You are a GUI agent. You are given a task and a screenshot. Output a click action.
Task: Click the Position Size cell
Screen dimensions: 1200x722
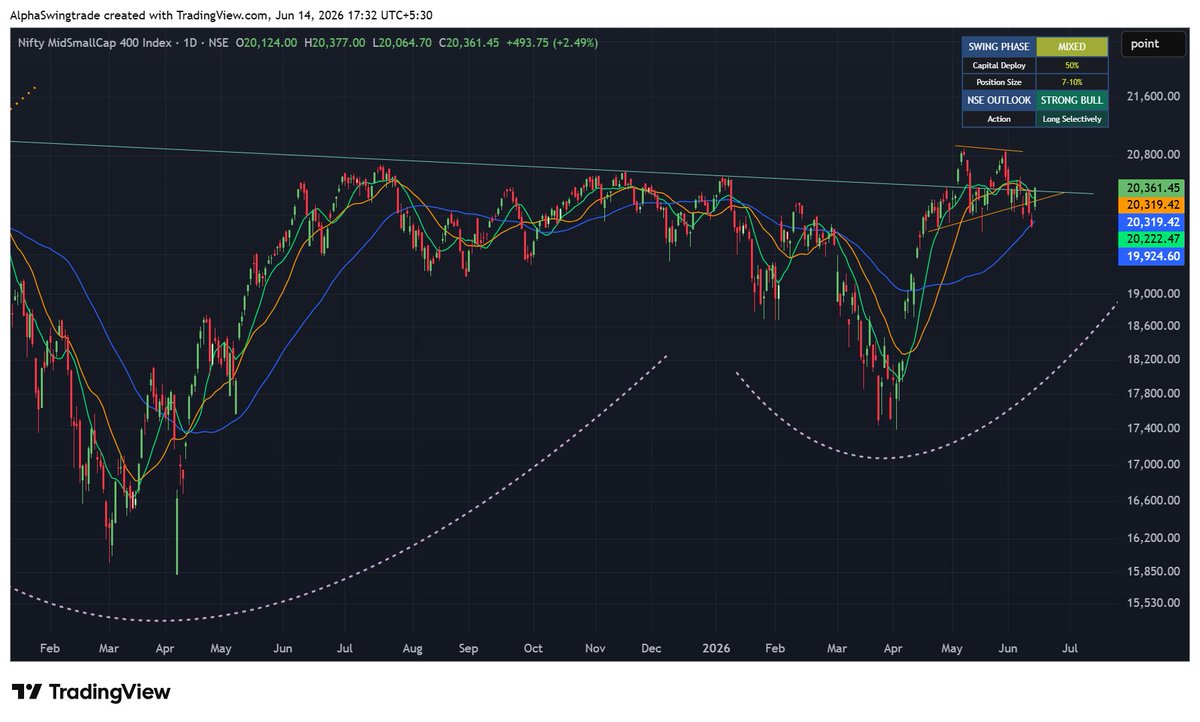(x=999, y=82)
